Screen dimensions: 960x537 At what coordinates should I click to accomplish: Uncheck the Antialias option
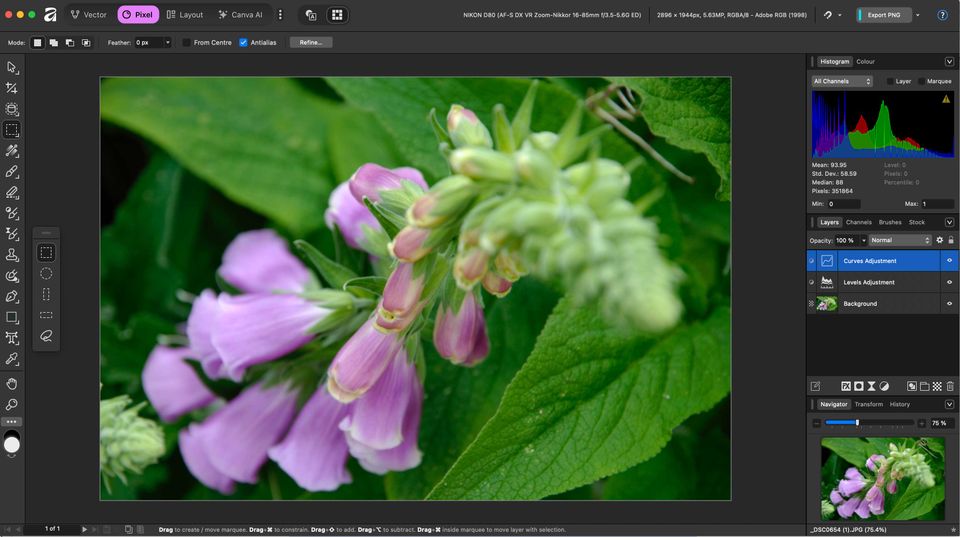click(243, 43)
